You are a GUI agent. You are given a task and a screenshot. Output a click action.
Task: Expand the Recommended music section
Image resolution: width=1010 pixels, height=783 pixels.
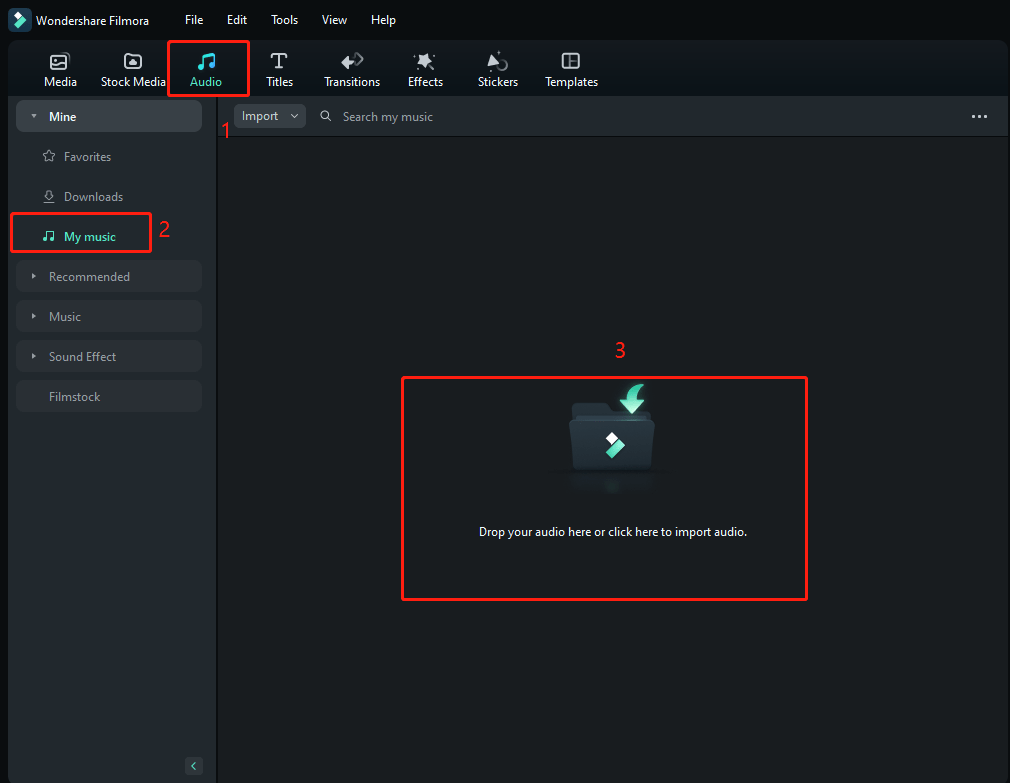click(90, 276)
